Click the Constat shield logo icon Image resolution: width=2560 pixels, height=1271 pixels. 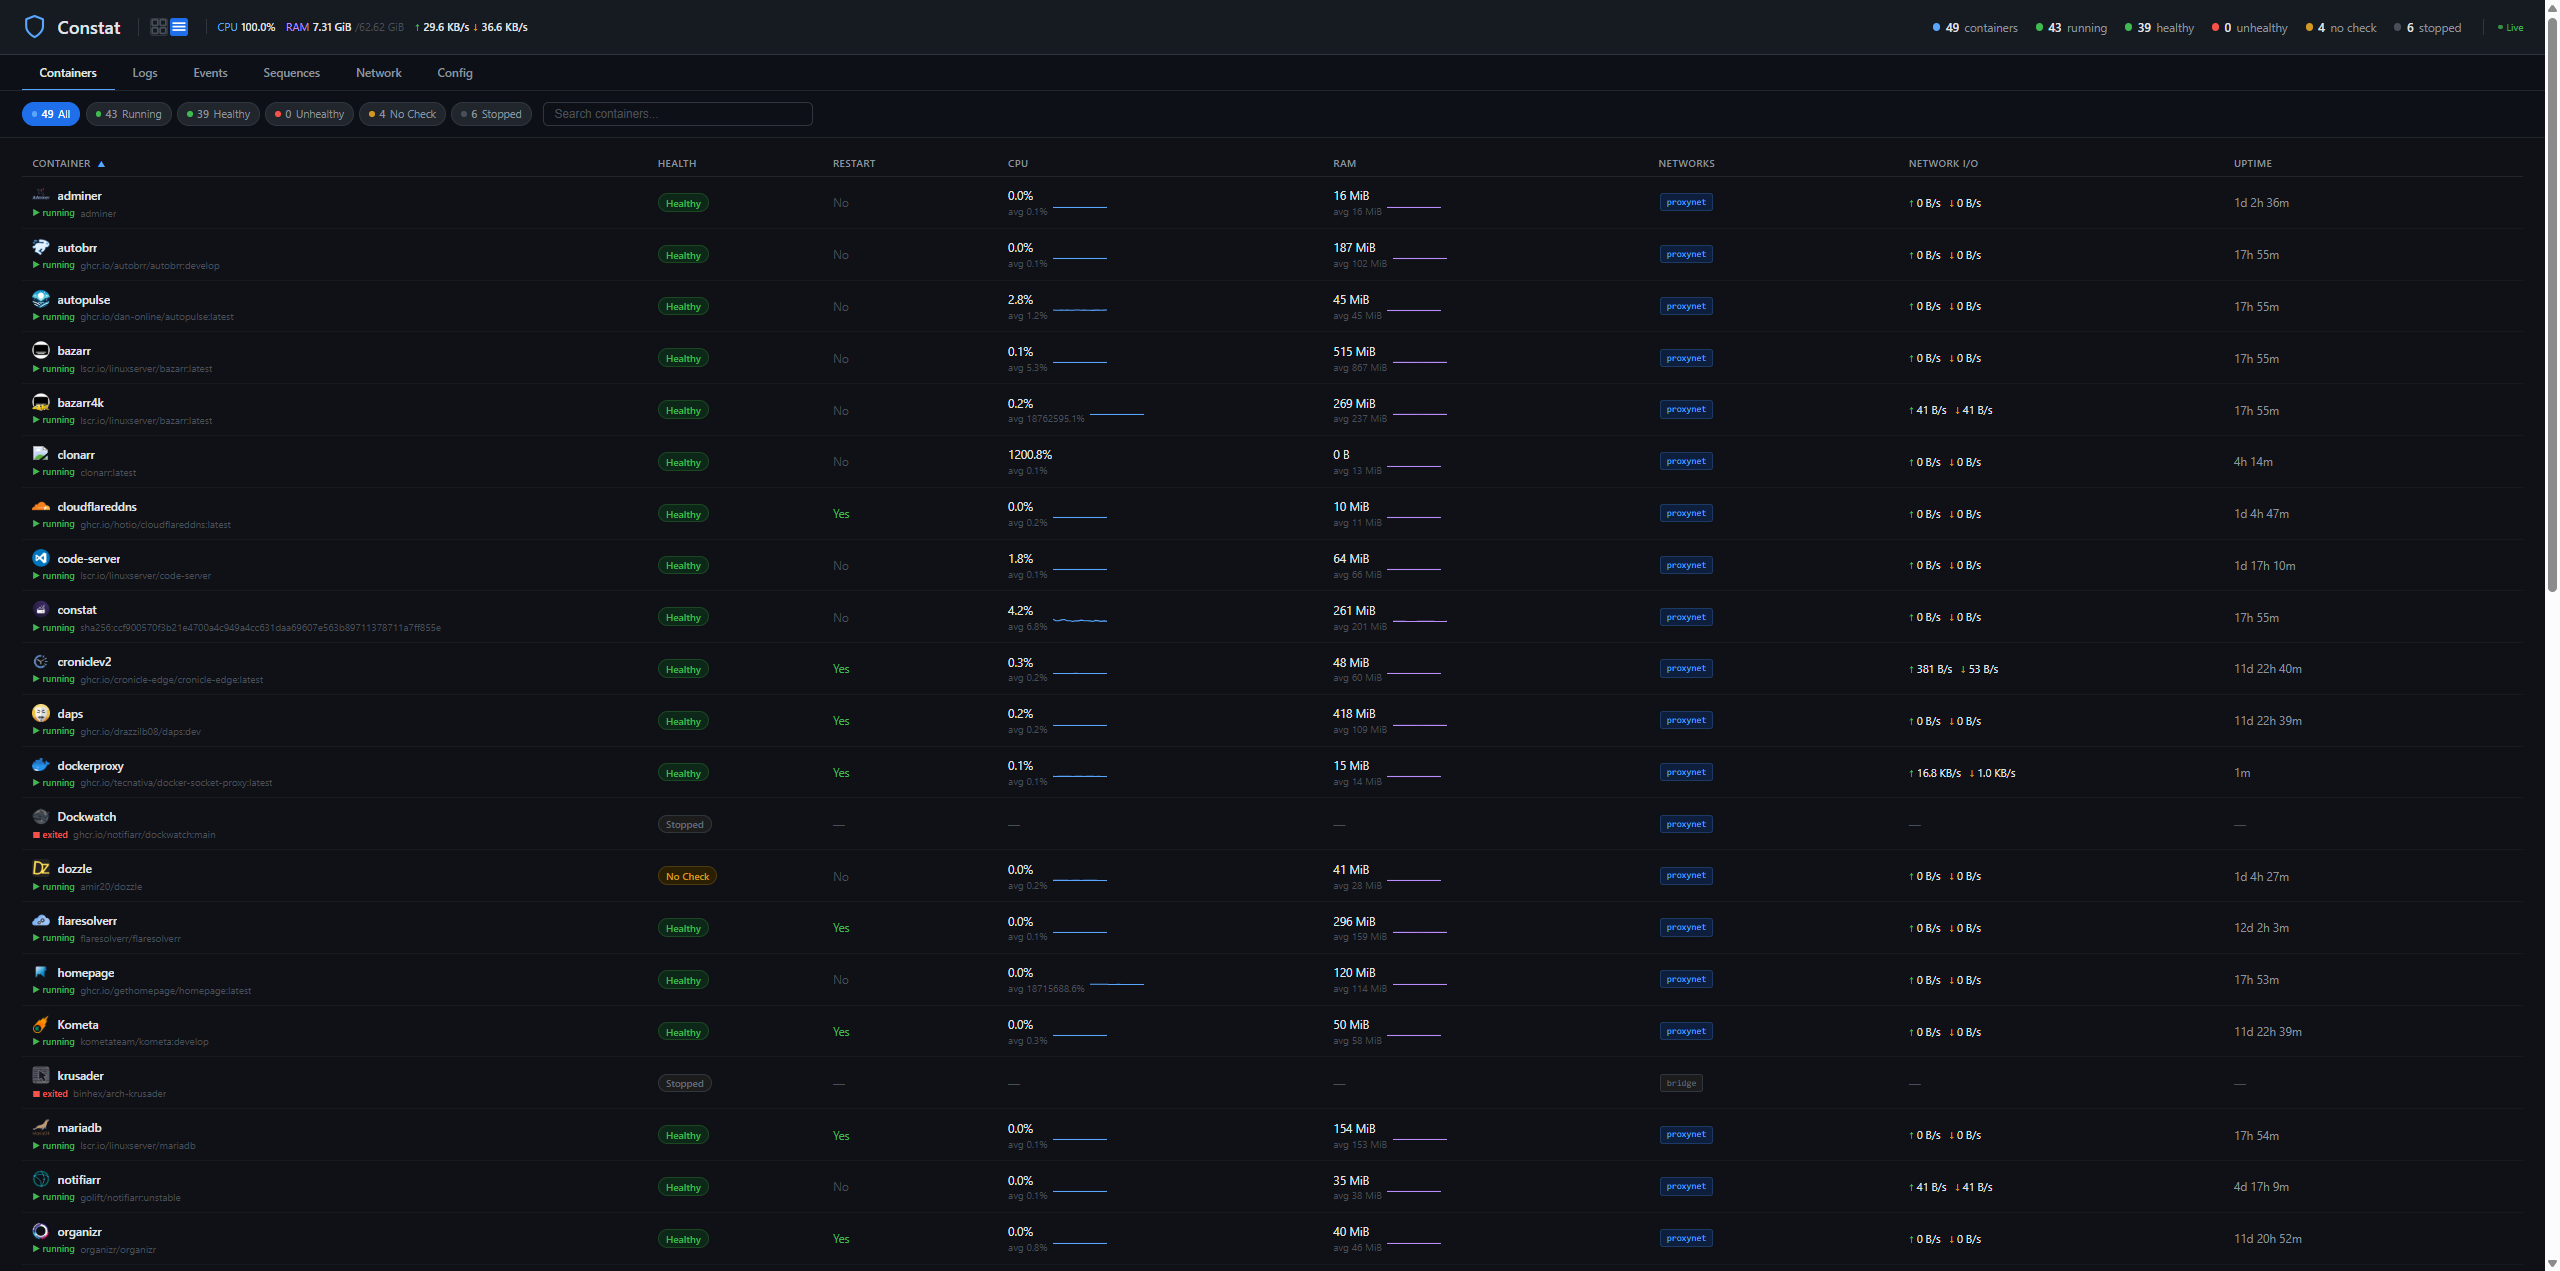[34, 27]
